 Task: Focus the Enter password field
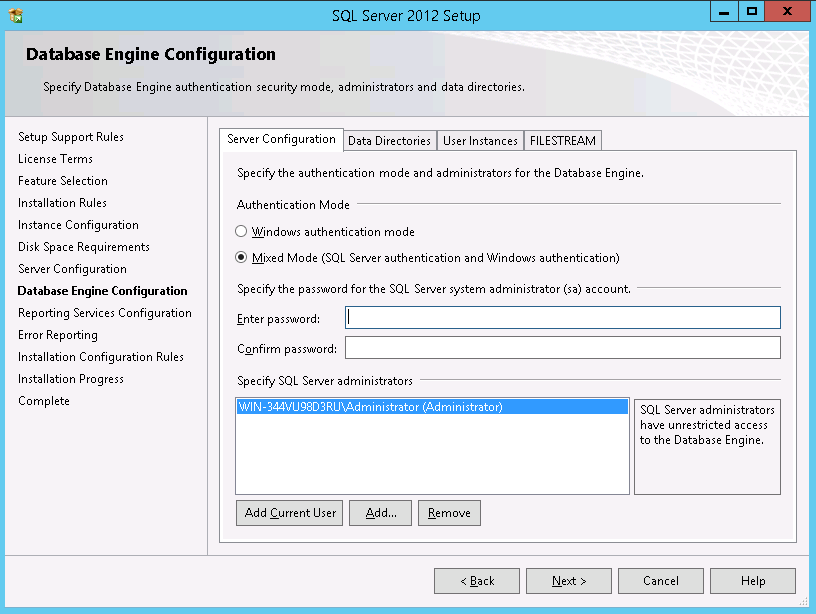563,317
